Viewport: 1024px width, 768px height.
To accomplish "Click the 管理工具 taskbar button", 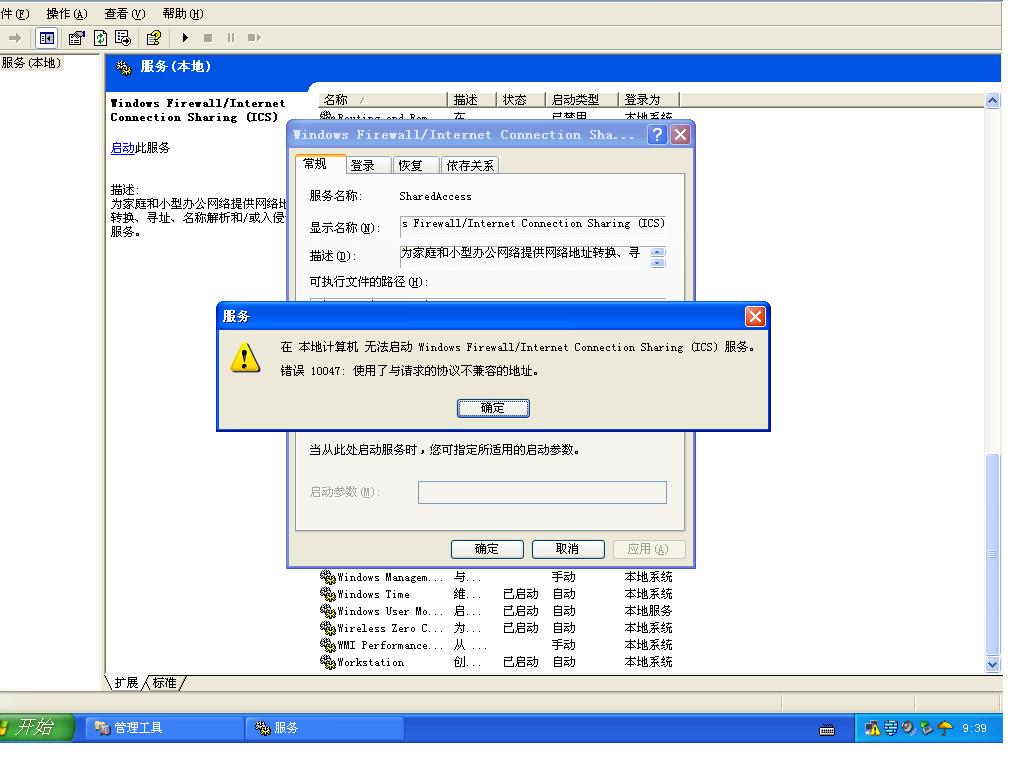I will pyautogui.click(x=164, y=728).
